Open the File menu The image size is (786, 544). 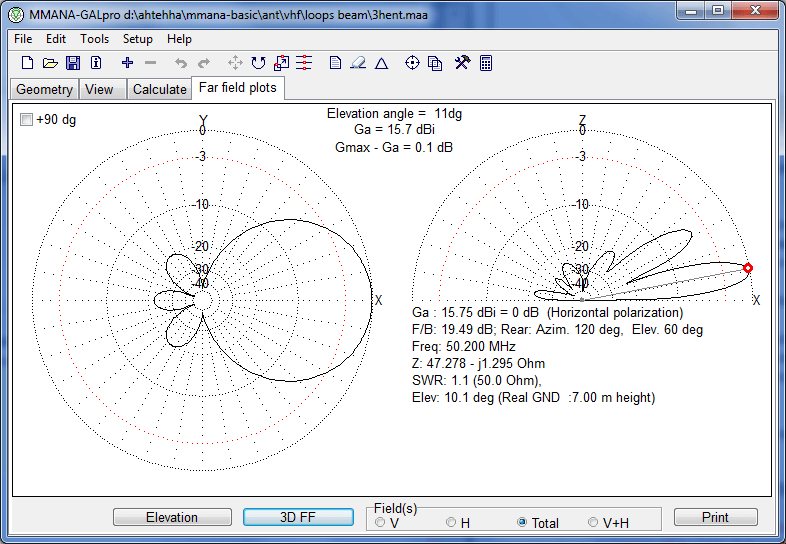(x=23, y=39)
